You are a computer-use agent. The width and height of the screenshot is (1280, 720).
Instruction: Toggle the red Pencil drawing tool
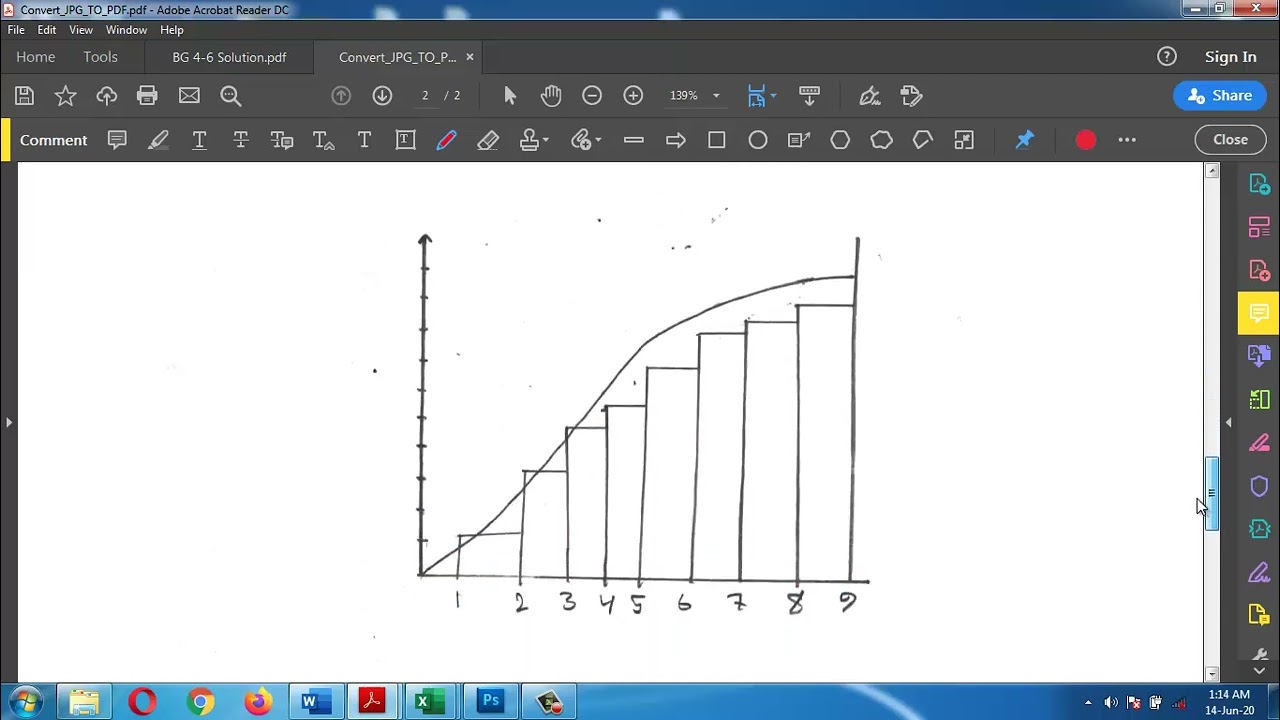446,140
